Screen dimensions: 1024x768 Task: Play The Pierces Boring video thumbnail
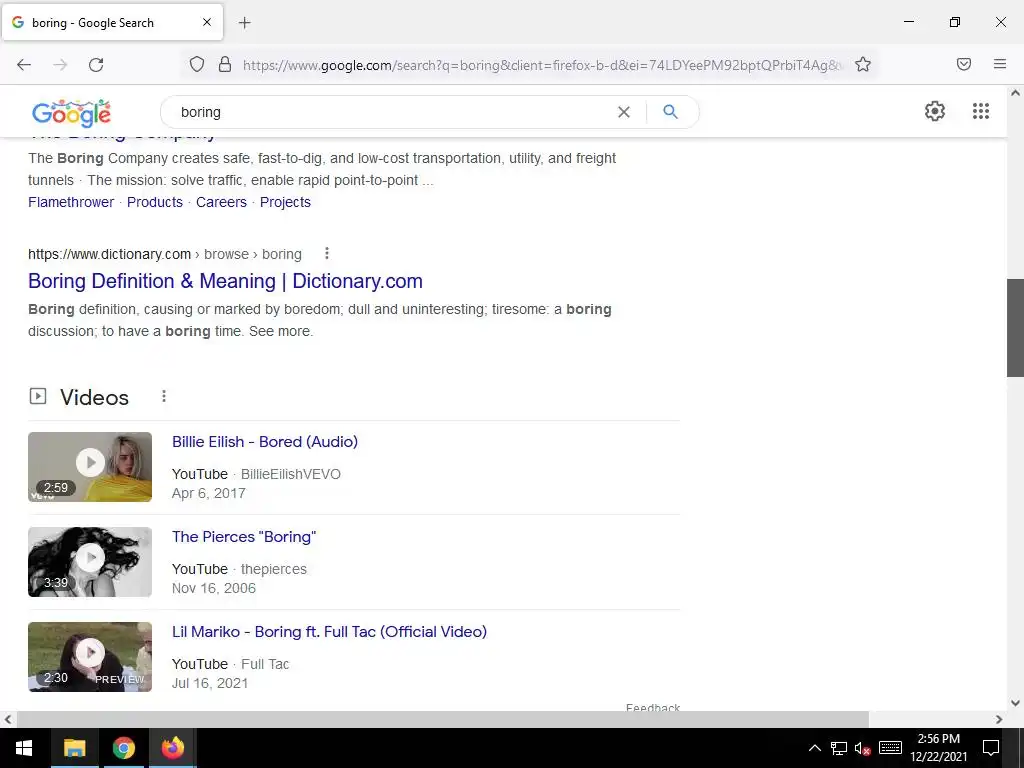tap(90, 562)
